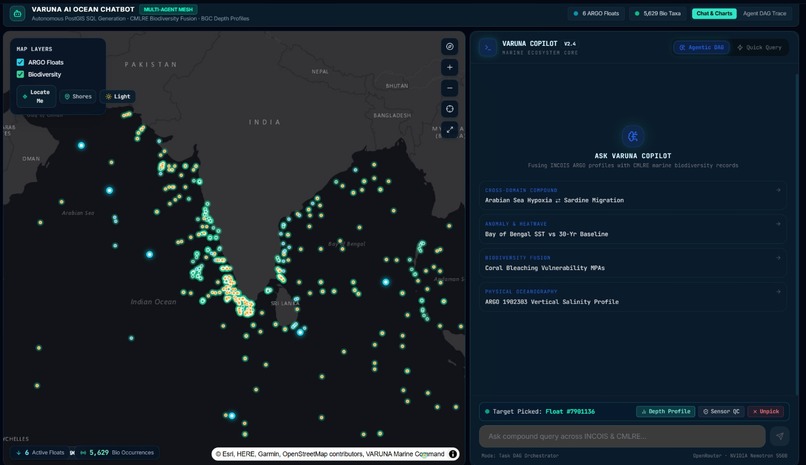
Task: Click the Indian Ocean map label
Action: click(x=153, y=302)
